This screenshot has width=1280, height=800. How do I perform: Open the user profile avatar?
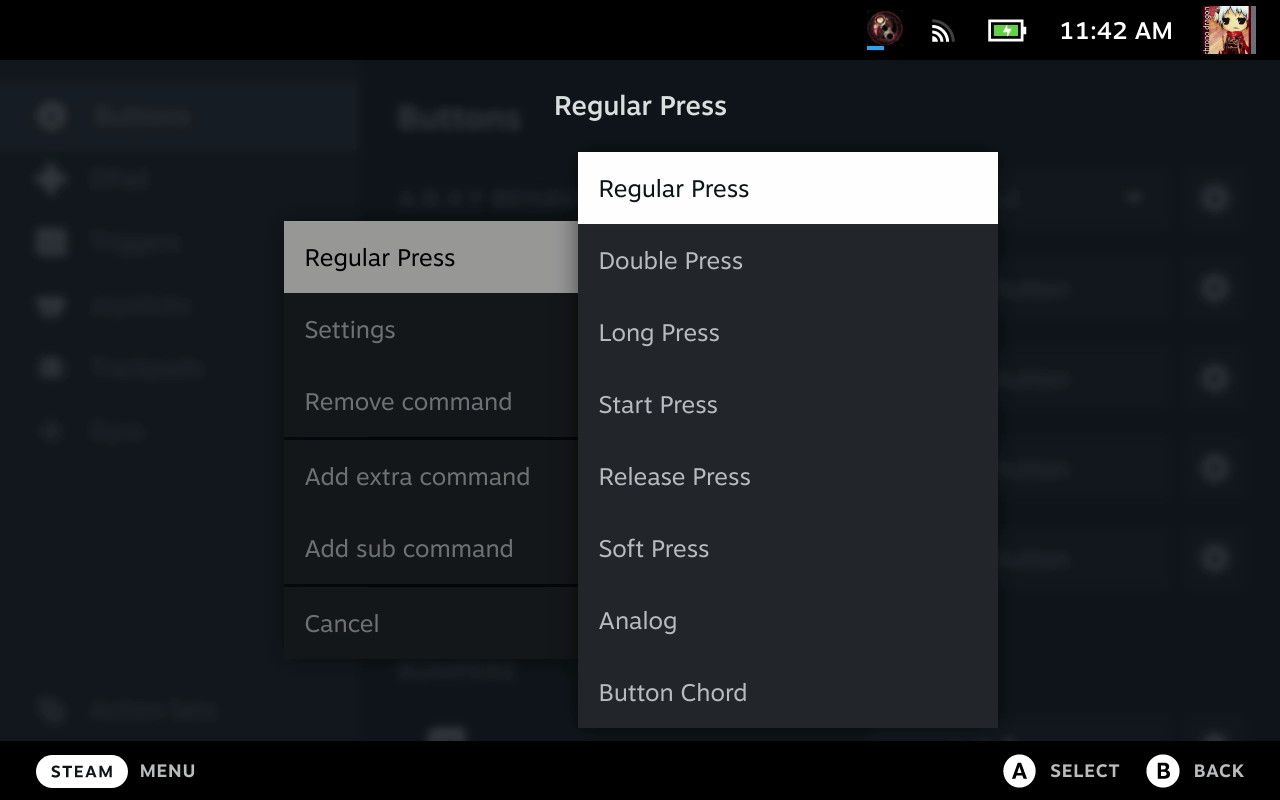point(1229,30)
